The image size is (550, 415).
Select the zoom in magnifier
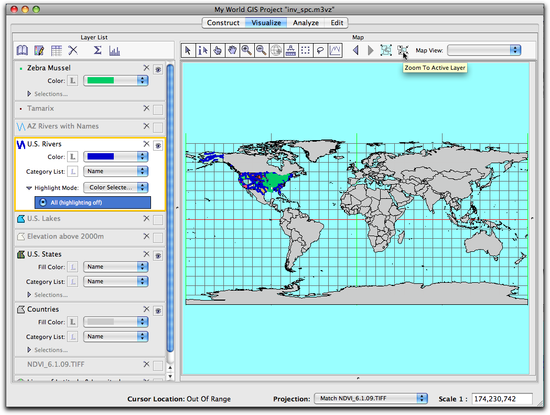[x=247, y=51]
